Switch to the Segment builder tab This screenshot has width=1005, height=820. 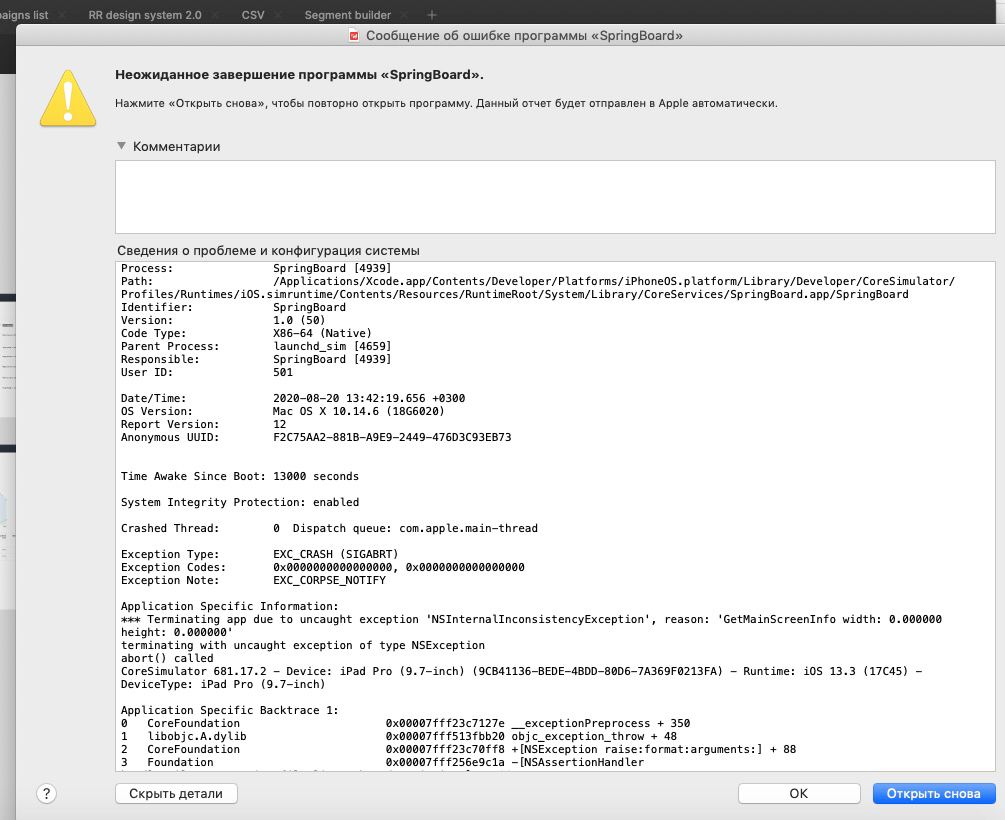[347, 15]
